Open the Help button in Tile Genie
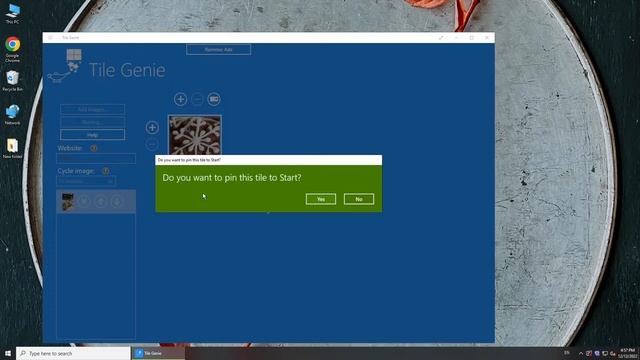Image resolution: width=640 pixels, height=360 pixels. point(92,135)
